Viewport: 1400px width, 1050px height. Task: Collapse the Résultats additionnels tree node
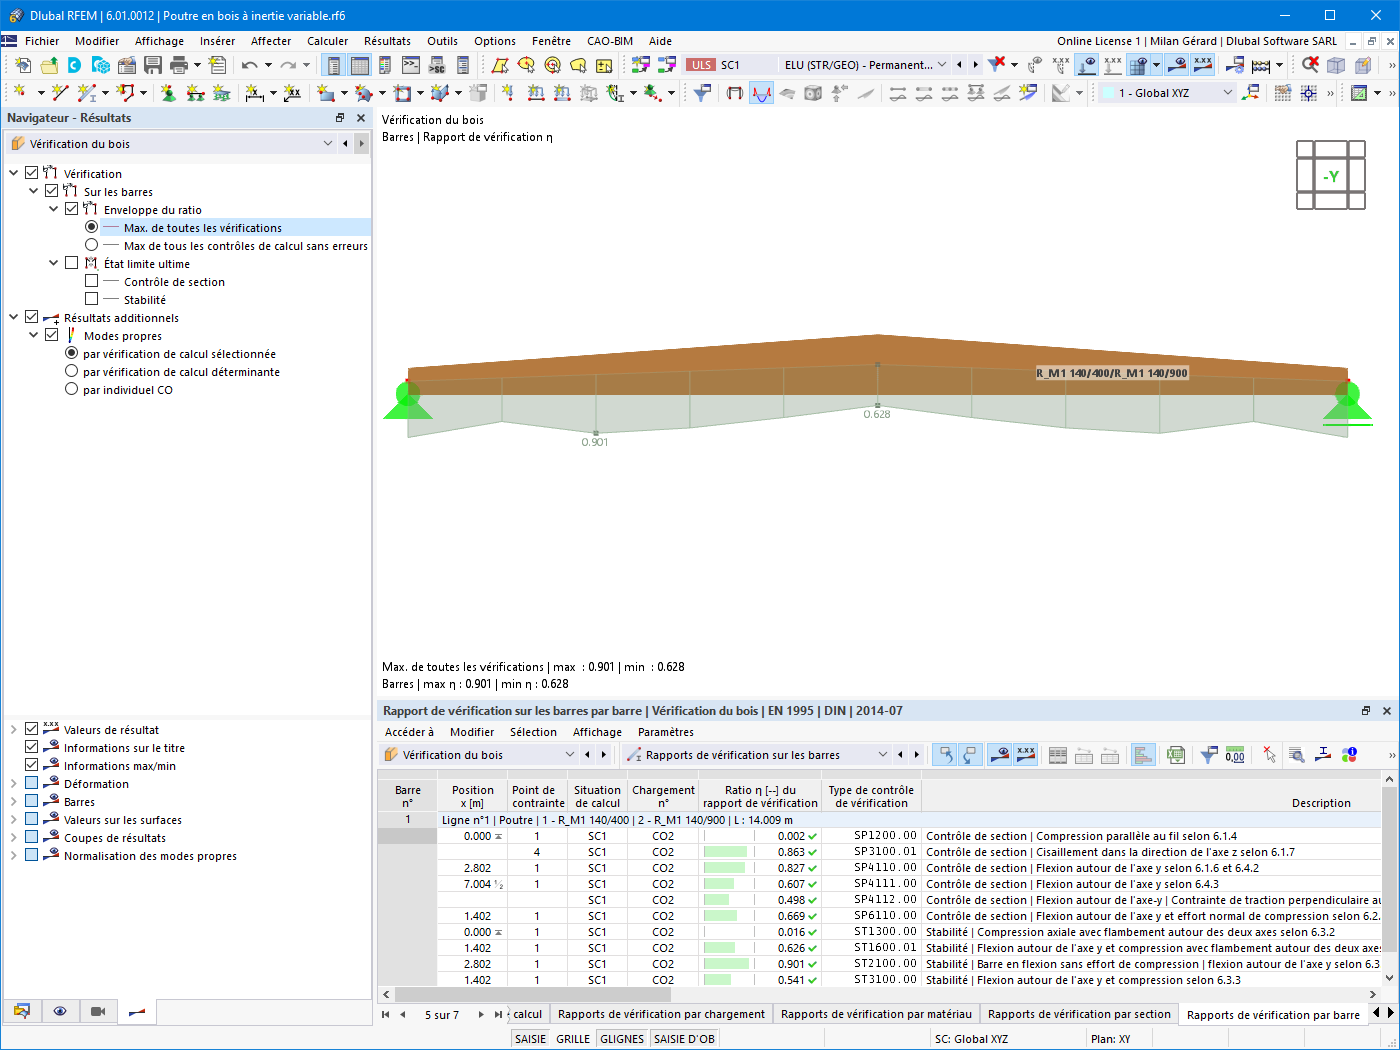pos(14,317)
